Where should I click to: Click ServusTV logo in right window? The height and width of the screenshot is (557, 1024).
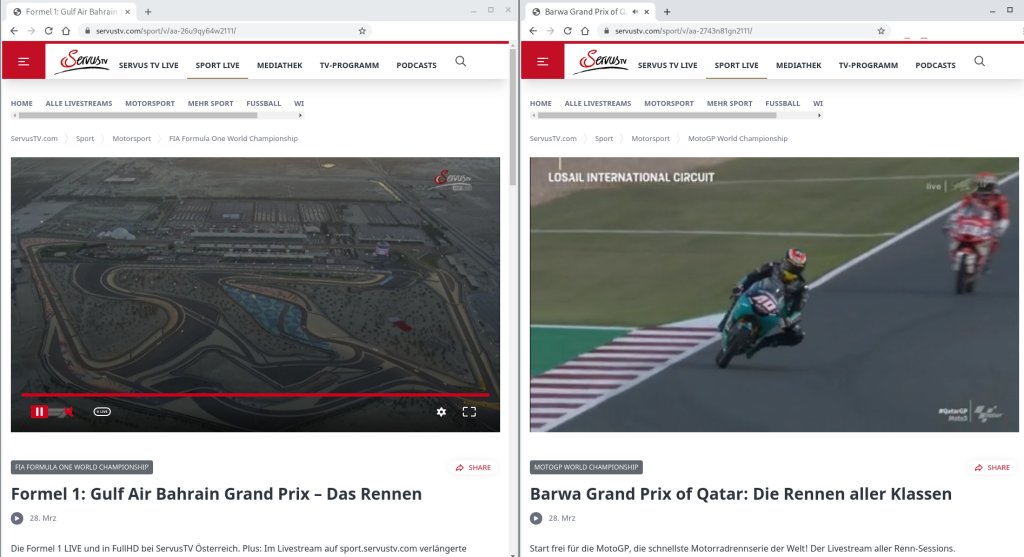(600, 61)
